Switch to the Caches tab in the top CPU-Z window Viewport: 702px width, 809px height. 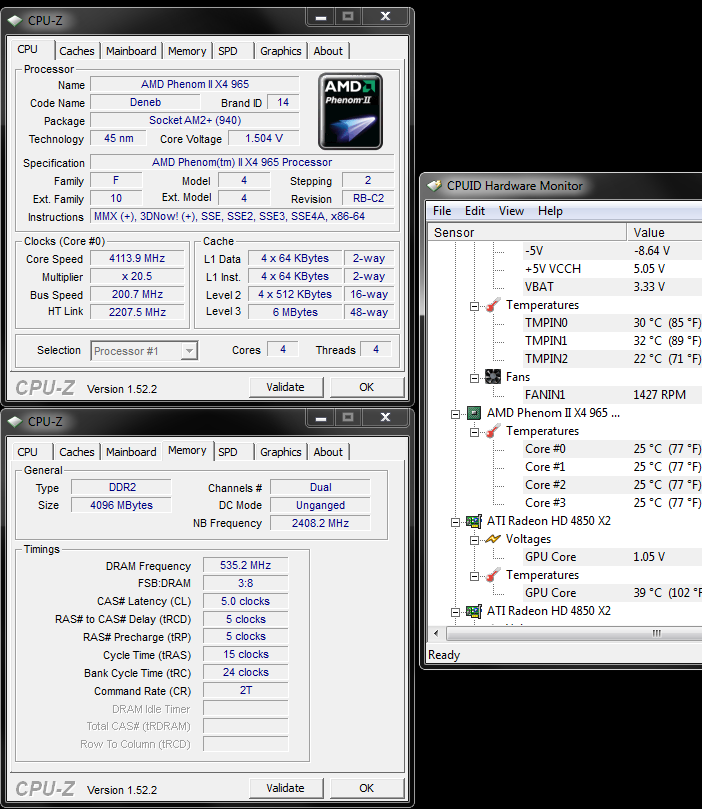(x=77, y=51)
